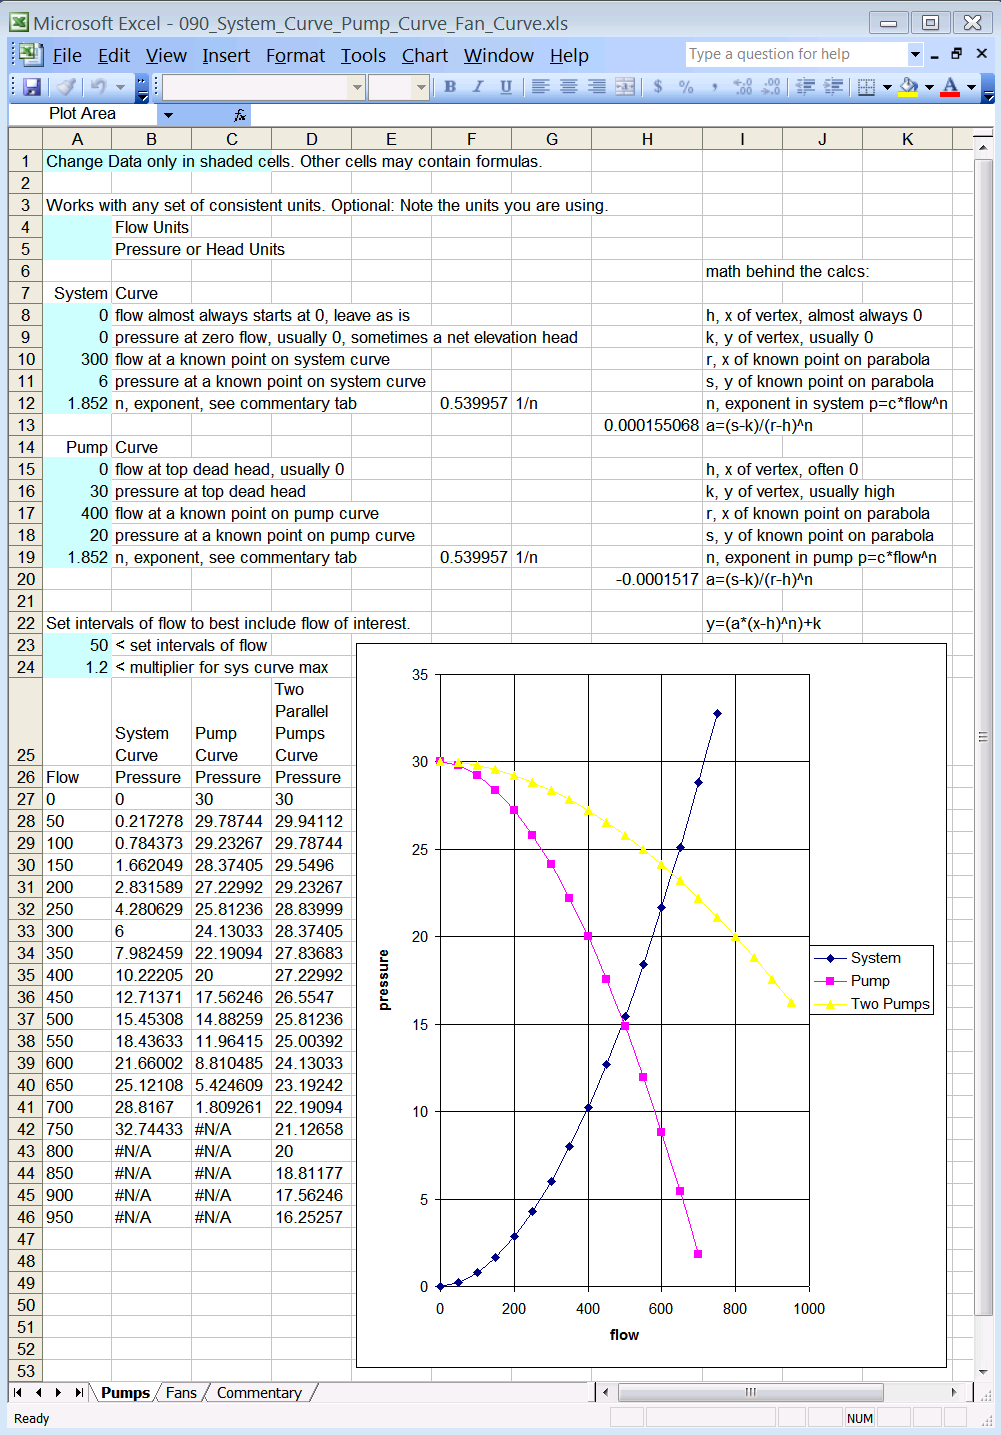Open the Tools menu
This screenshot has height=1435, width=1001.
(363, 55)
